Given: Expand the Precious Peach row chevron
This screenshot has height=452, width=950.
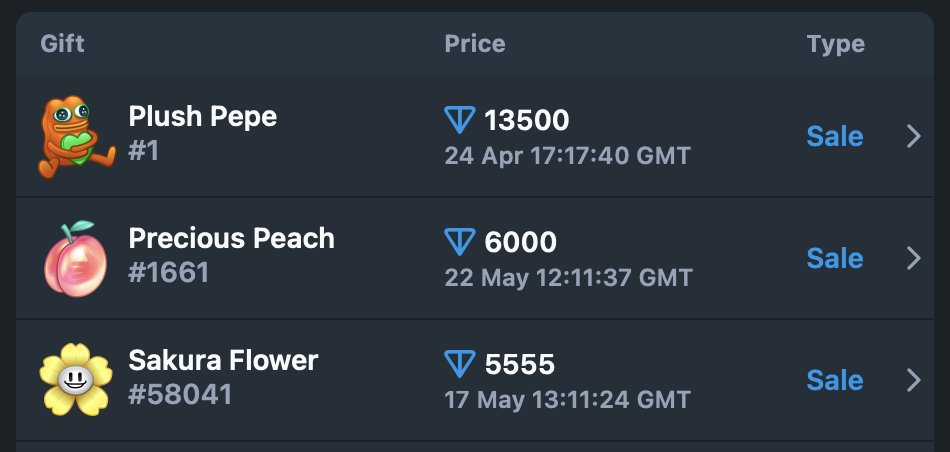Looking at the screenshot, I should [914, 259].
